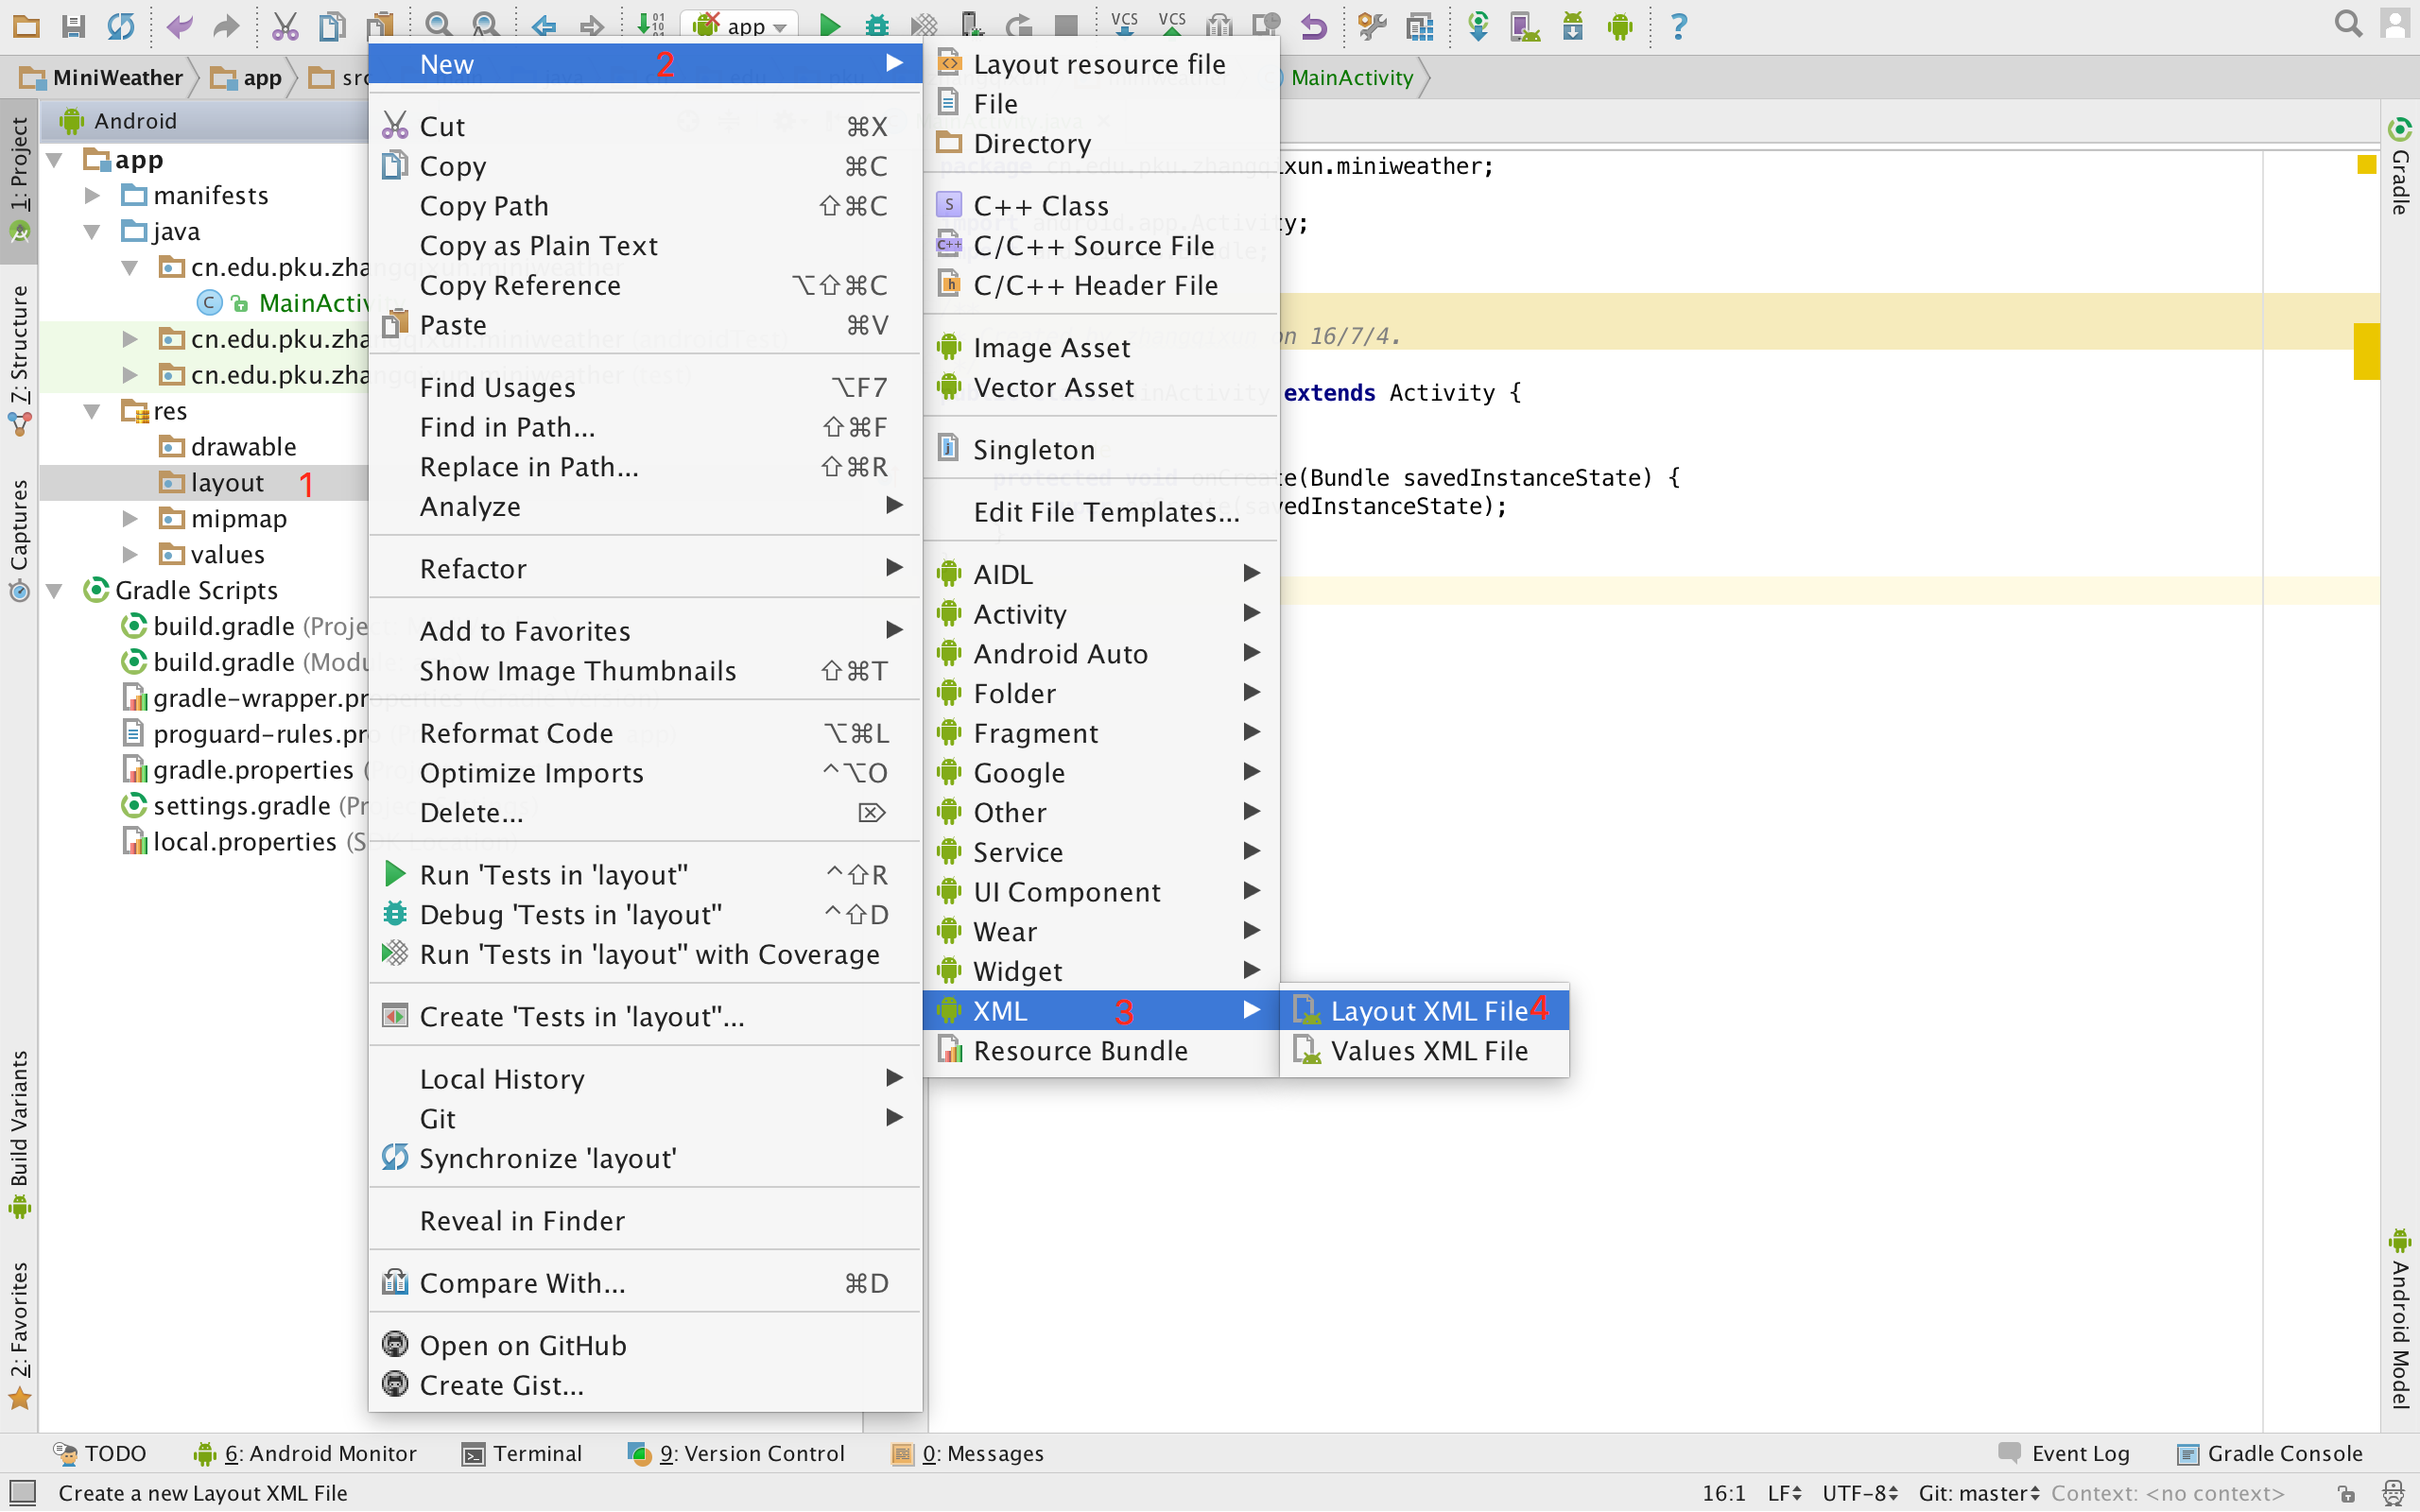Toggle the 2: Favorites side panel
Viewport: 2420px width, 1512px height.
click(19, 1335)
